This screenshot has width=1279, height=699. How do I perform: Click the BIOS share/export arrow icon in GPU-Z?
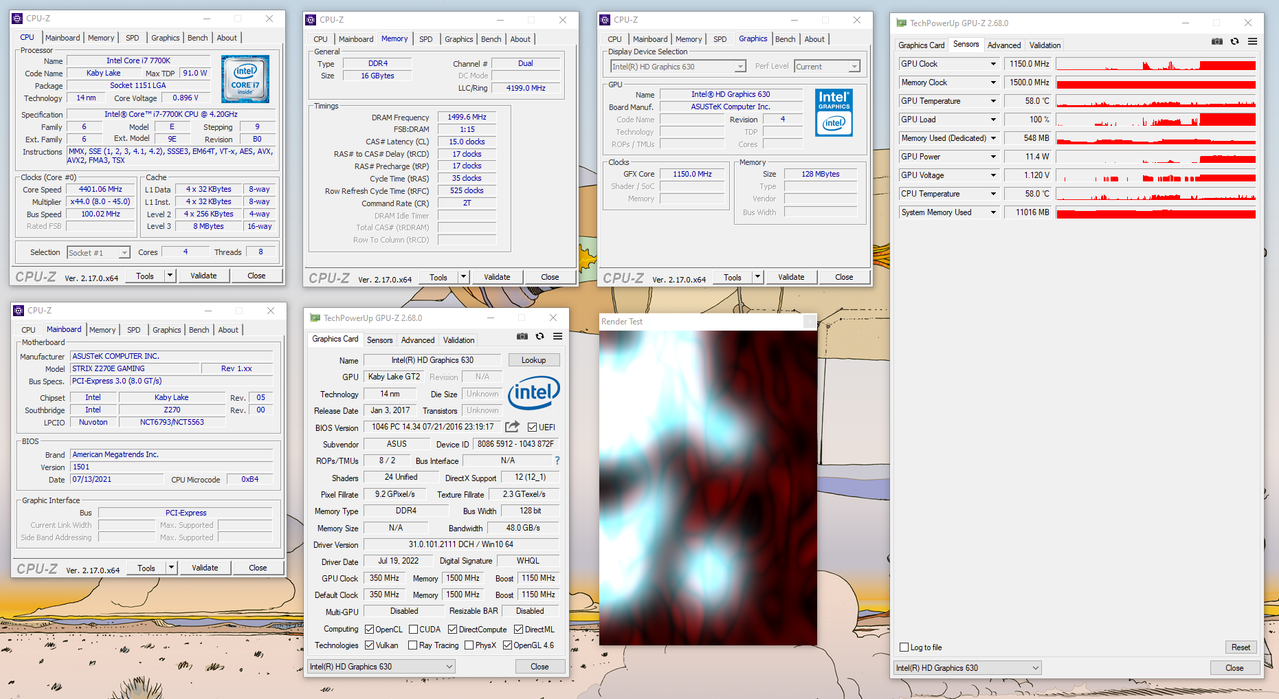pos(512,427)
